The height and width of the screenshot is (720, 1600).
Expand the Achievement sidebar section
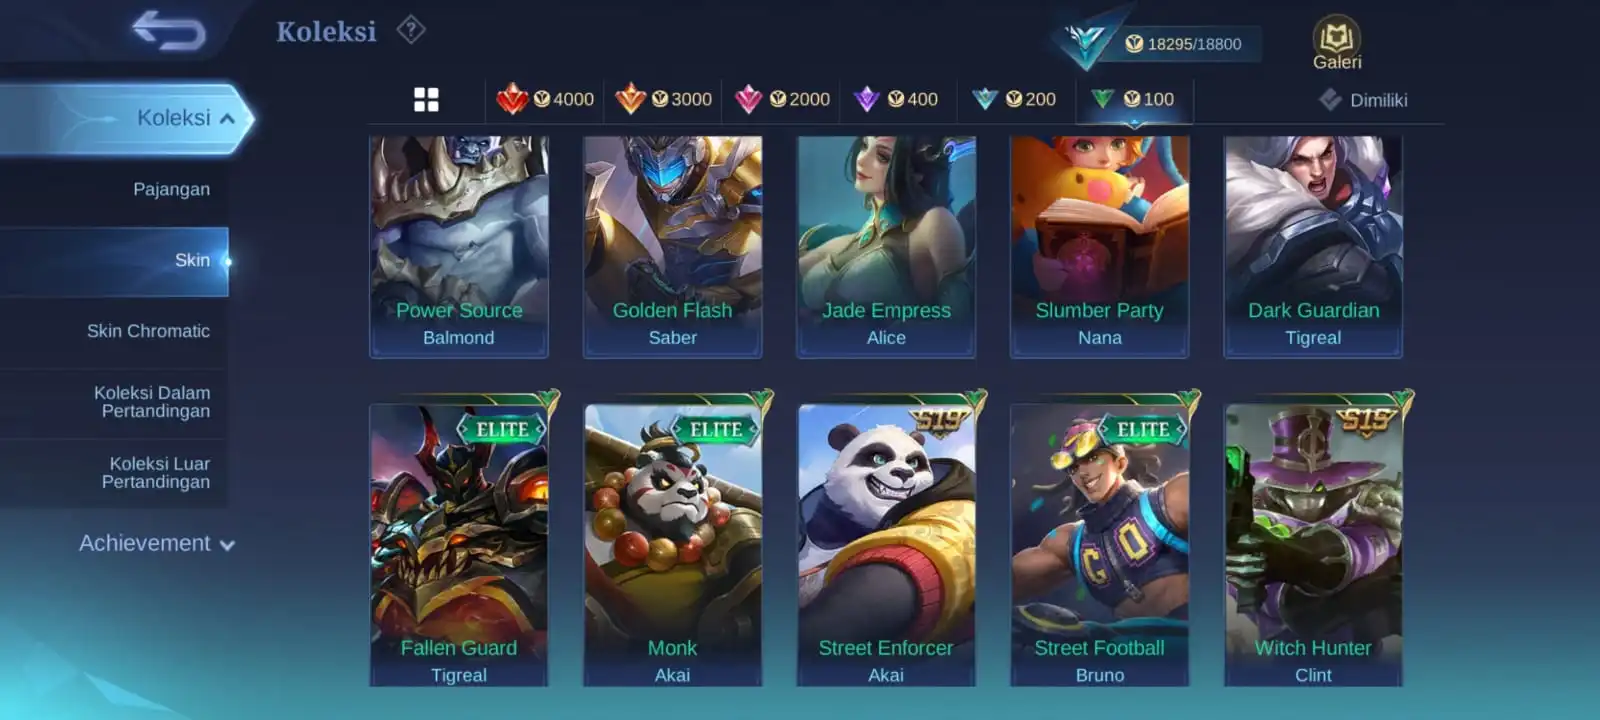157,543
